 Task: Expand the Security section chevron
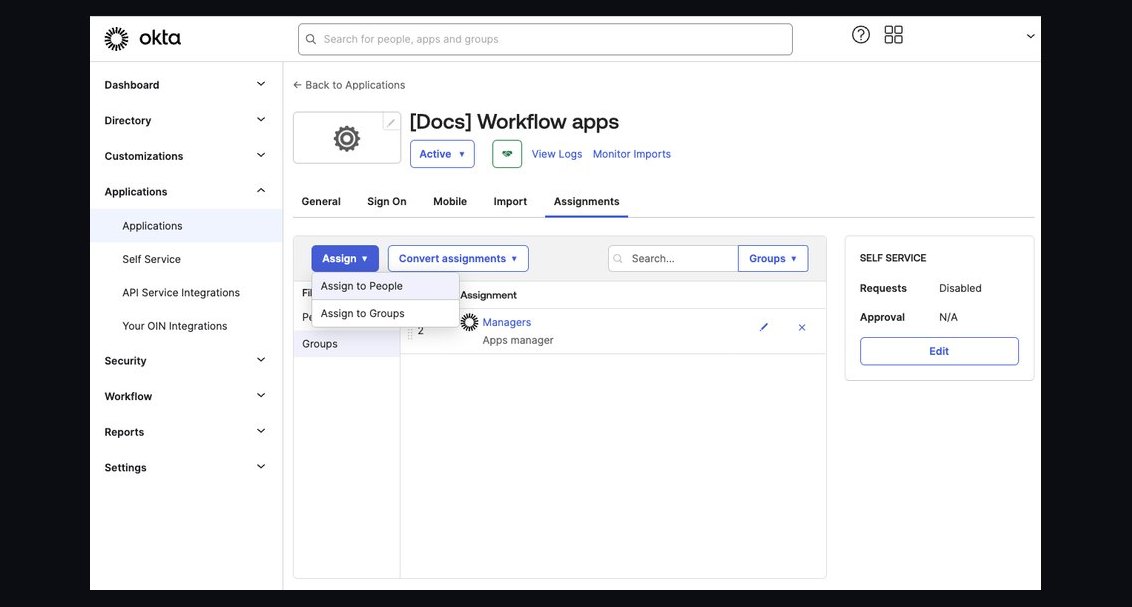(261, 360)
